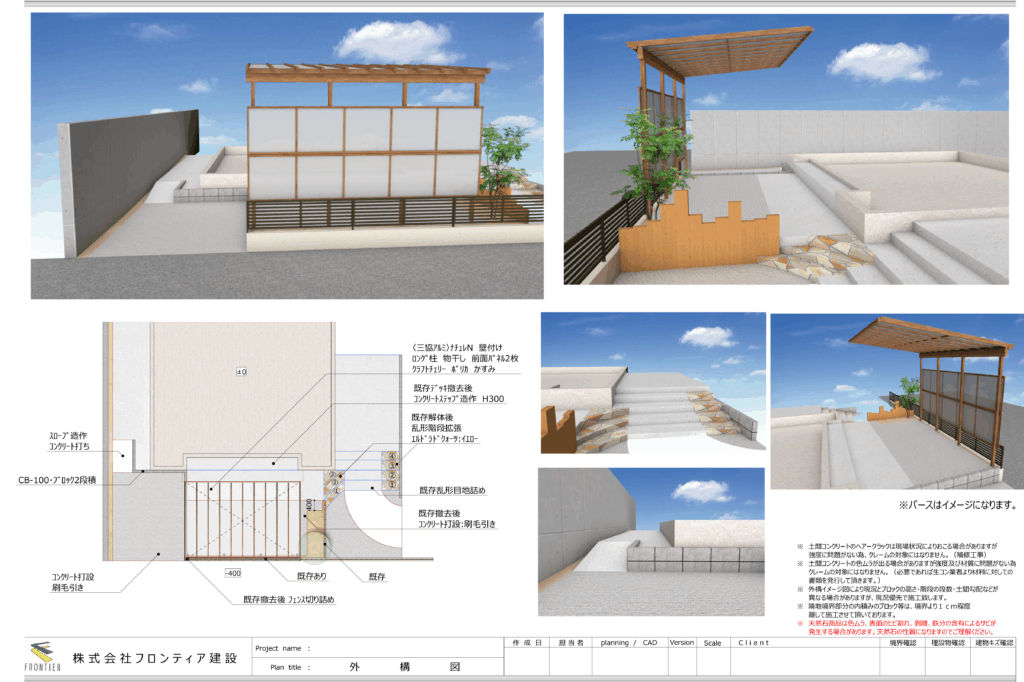
Task: Open the top-left front pergola rendering
Action: tap(287, 155)
